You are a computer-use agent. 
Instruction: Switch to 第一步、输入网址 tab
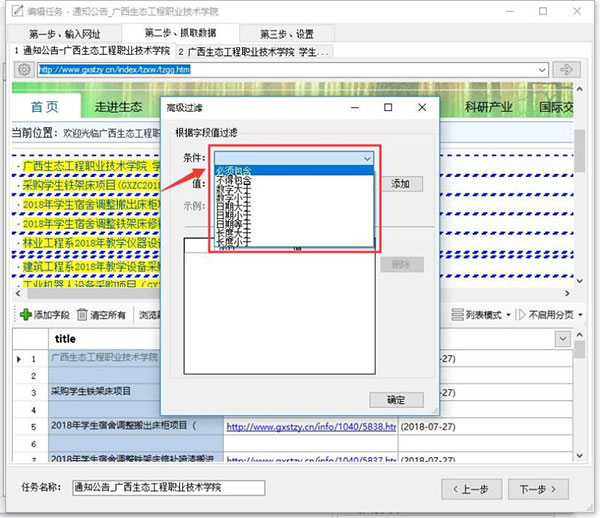pyautogui.click(x=65, y=34)
